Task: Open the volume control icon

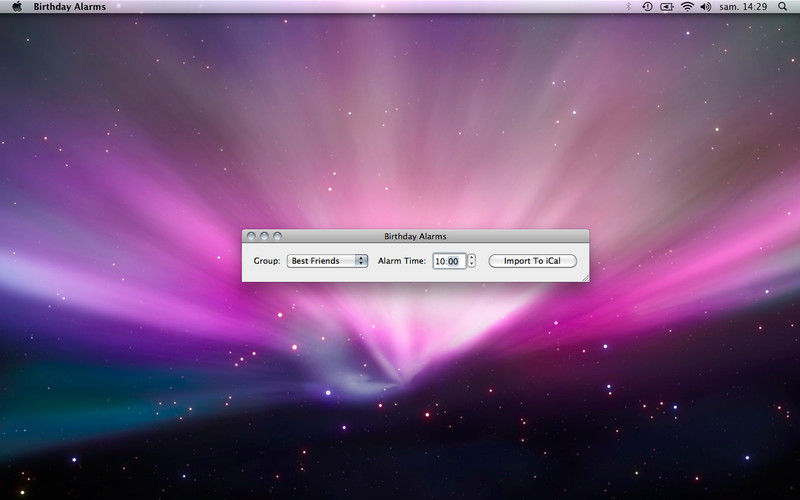Action: click(706, 7)
